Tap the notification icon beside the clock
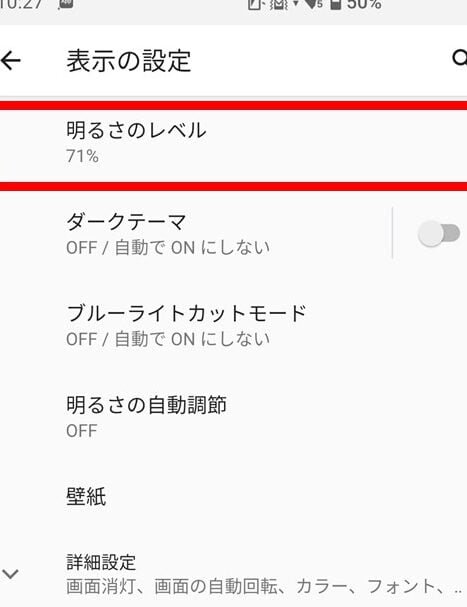The image size is (467, 607). coord(66,4)
